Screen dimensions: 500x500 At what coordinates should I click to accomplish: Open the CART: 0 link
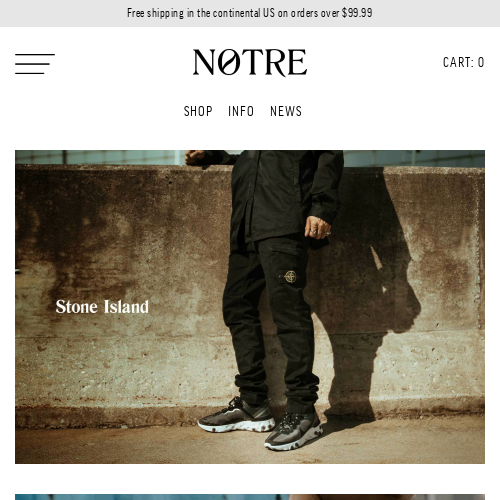click(x=463, y=62)
